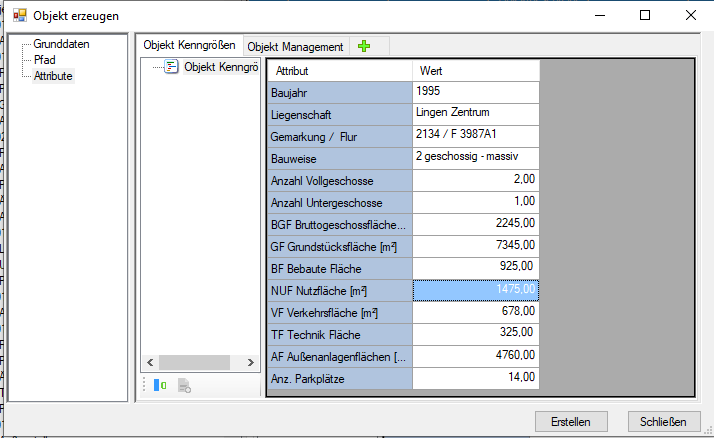This screenshot has height=438, width=714.
Task: Select Anzahl Vollgeschosse value 2,00
Action: 476,181
